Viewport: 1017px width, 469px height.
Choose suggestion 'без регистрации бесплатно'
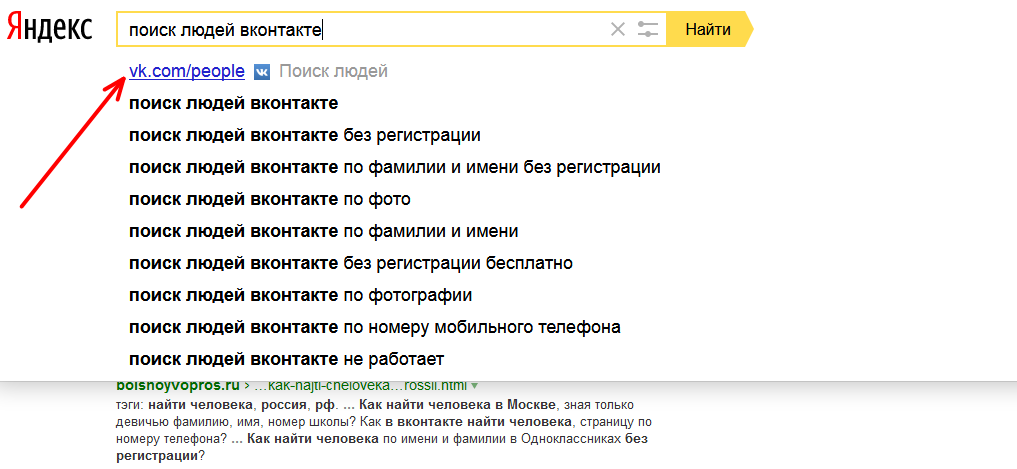351,263
